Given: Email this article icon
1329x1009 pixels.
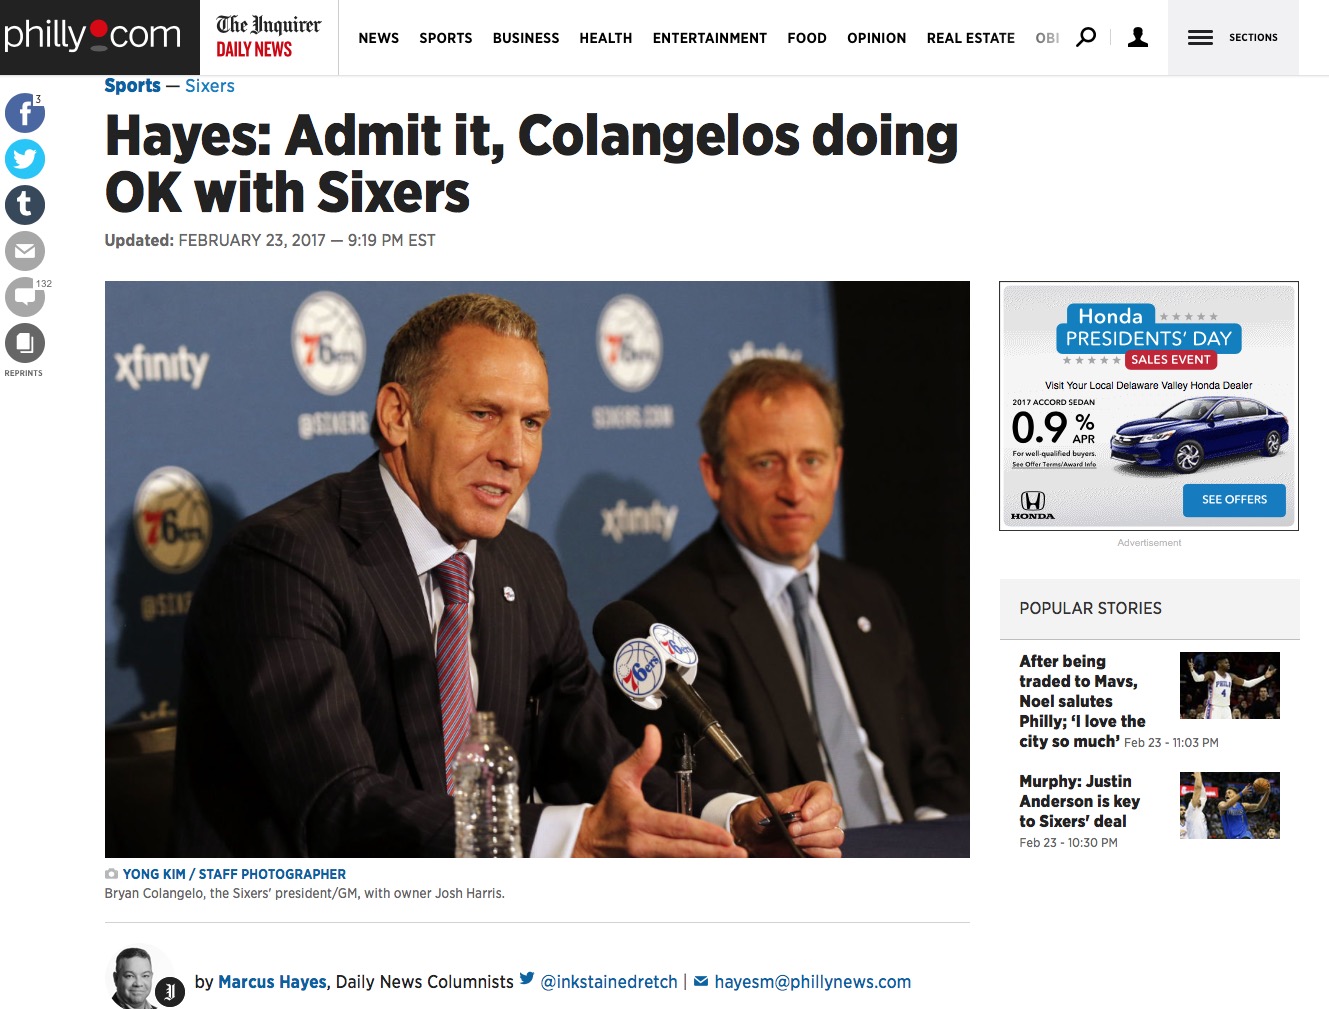Looking at the screenshot, I should point(25,251).
